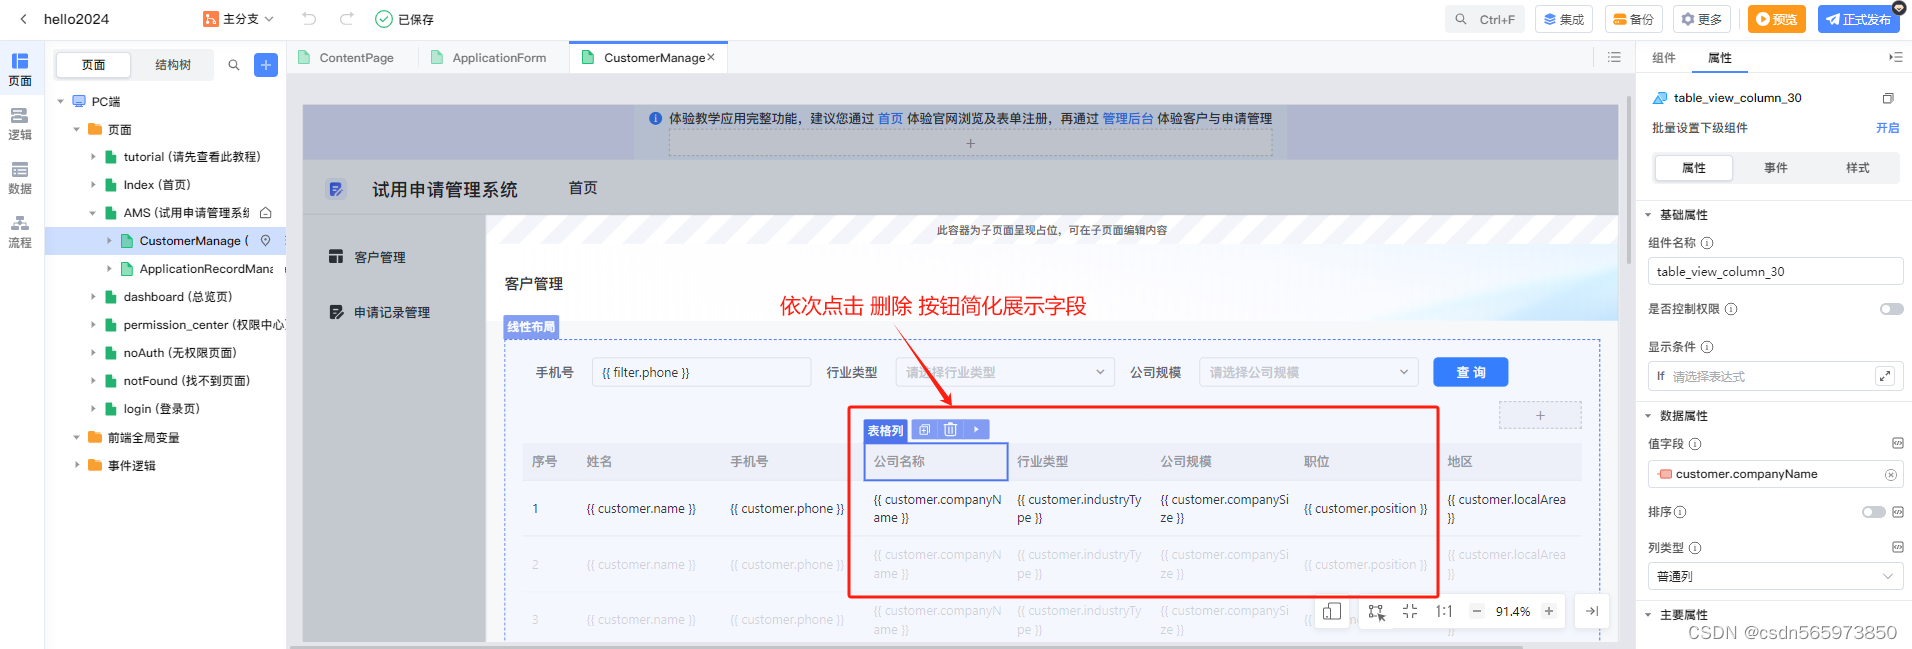
Task: Click the Ctrl+F search box
Action: tap(1484, 19)
